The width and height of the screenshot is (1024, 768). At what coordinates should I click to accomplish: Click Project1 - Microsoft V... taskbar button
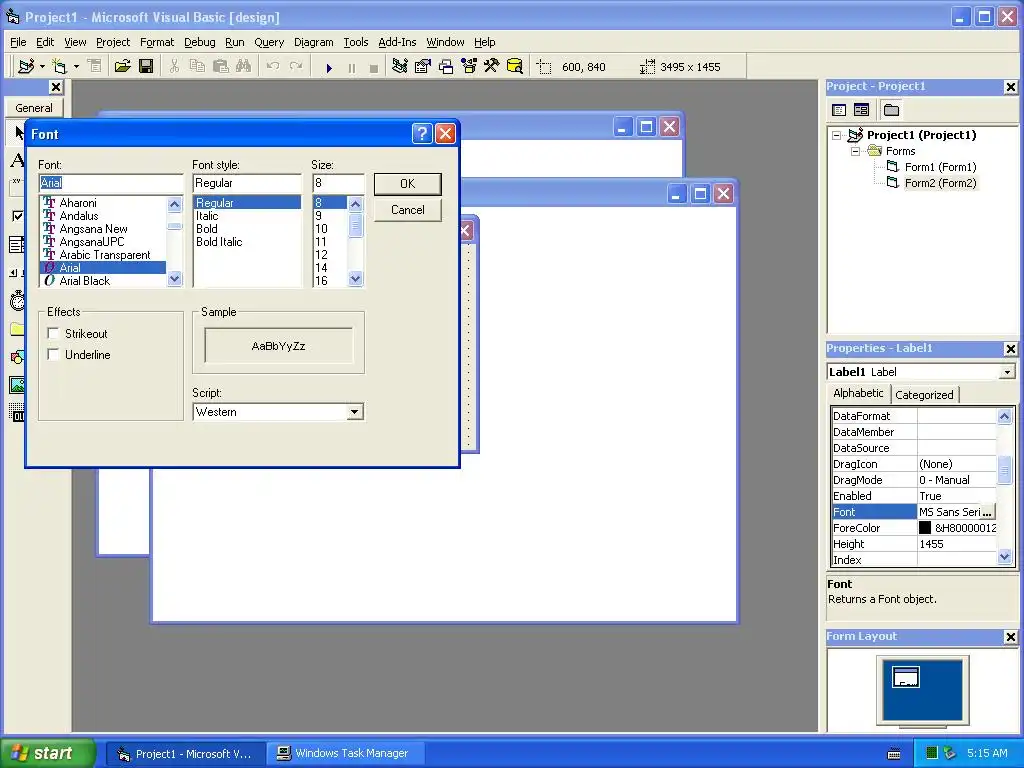(186, 753)
